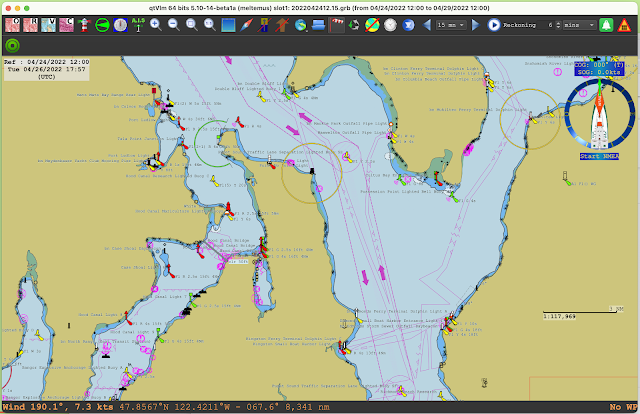This screenshot has height=414, width=640.
Task: Click the Reckoning value field showing 6
Action: point(546,25)
